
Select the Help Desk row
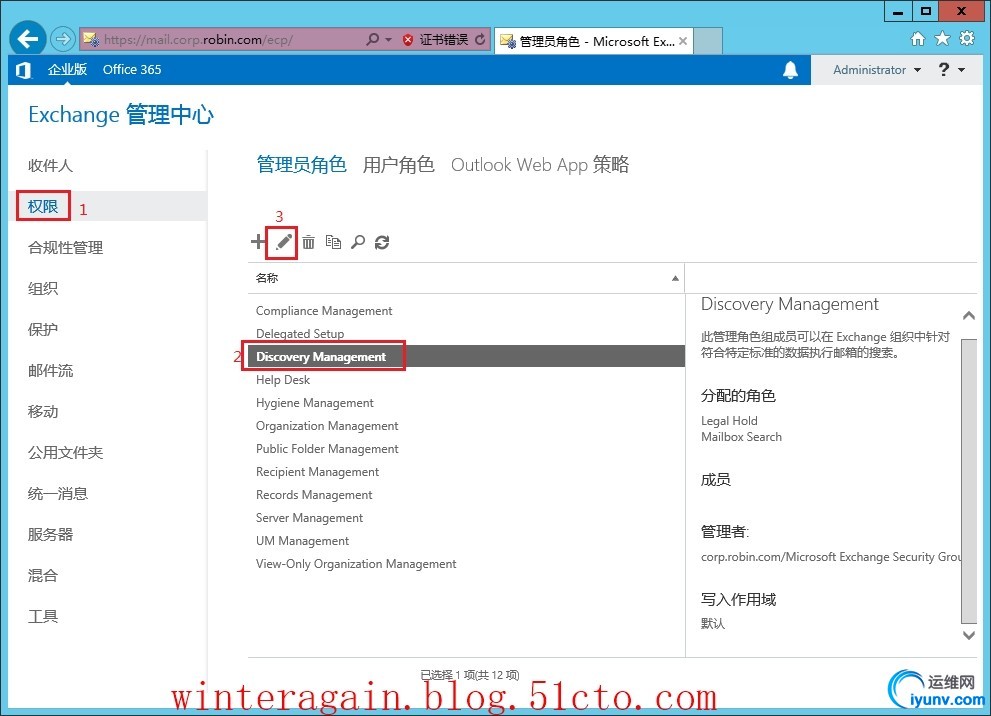(x=466, y=380)
